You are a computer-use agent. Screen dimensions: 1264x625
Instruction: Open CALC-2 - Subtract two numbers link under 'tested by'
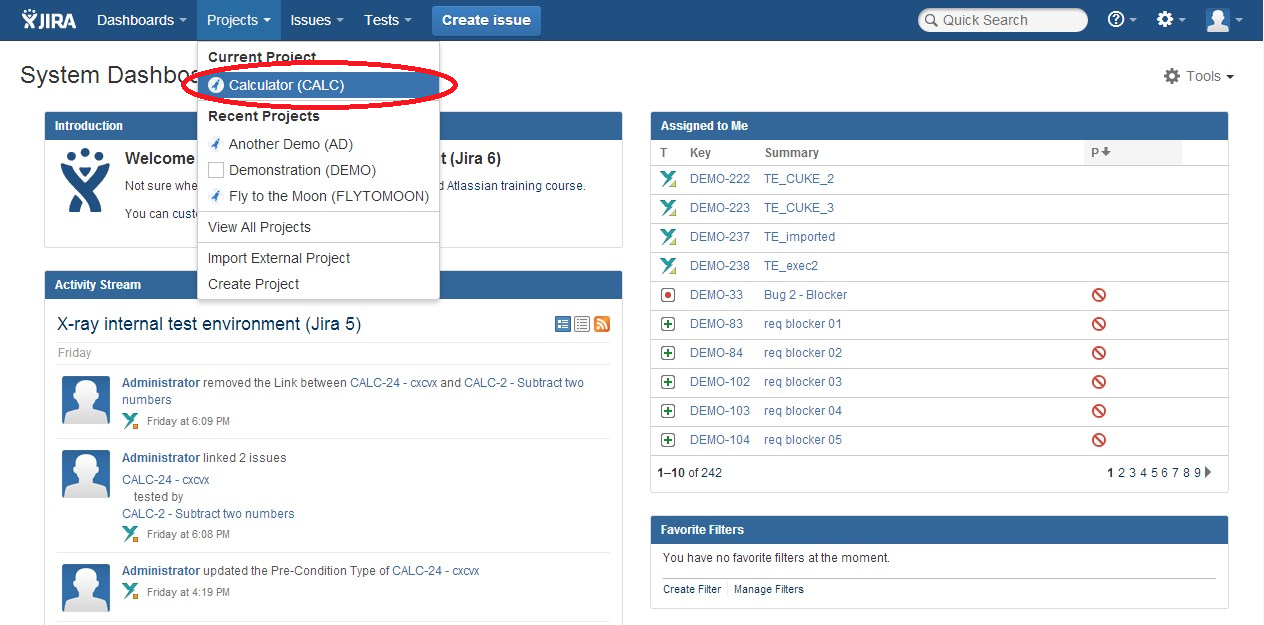208,514
